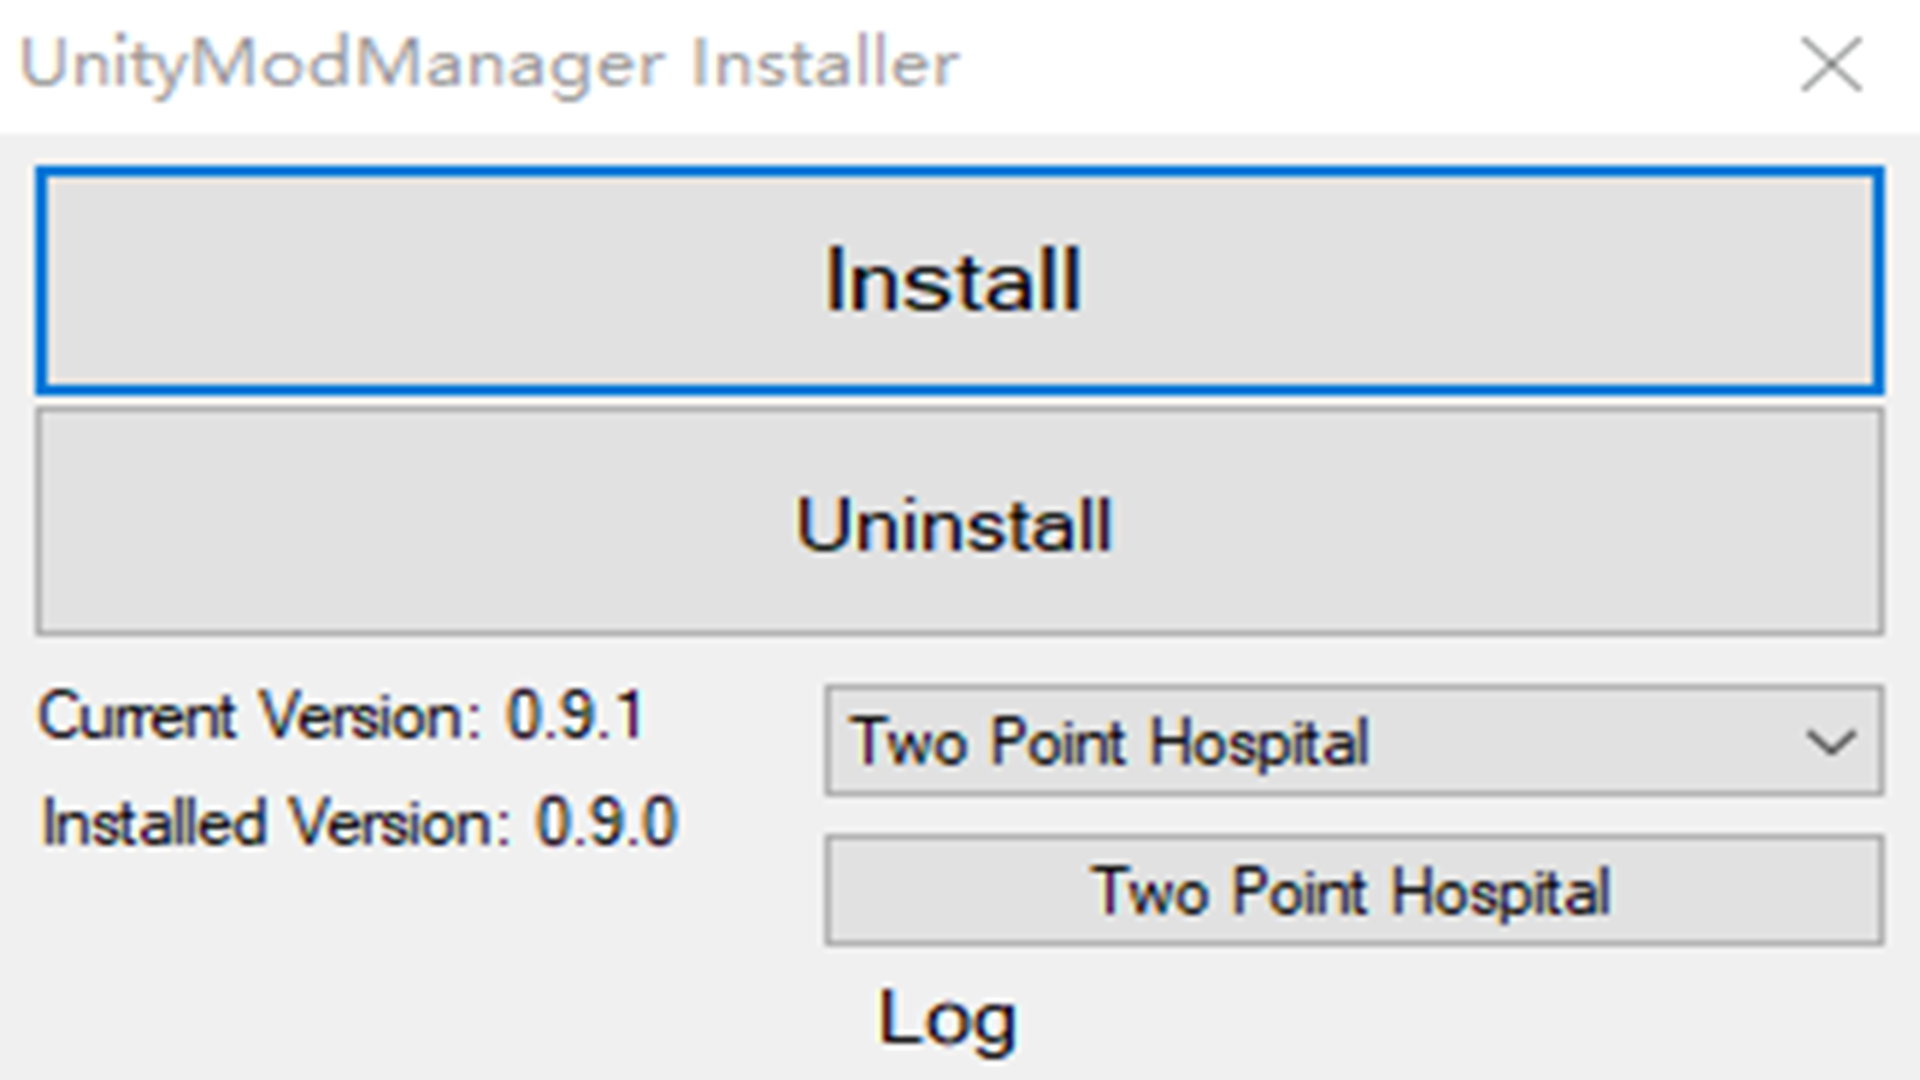The height and width of the screenshot is (1080, 1920).
Task: Start installation with the large Install button
Action: pyautogui.click(x=958, y=280)
